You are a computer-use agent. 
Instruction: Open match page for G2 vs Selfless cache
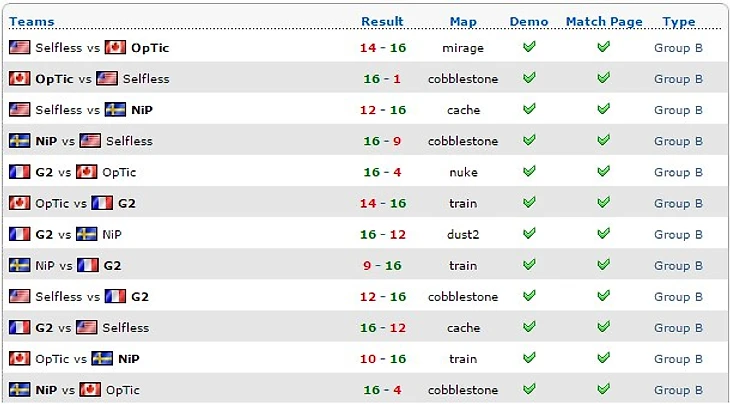pyautogui.click(x=604, y=326)
